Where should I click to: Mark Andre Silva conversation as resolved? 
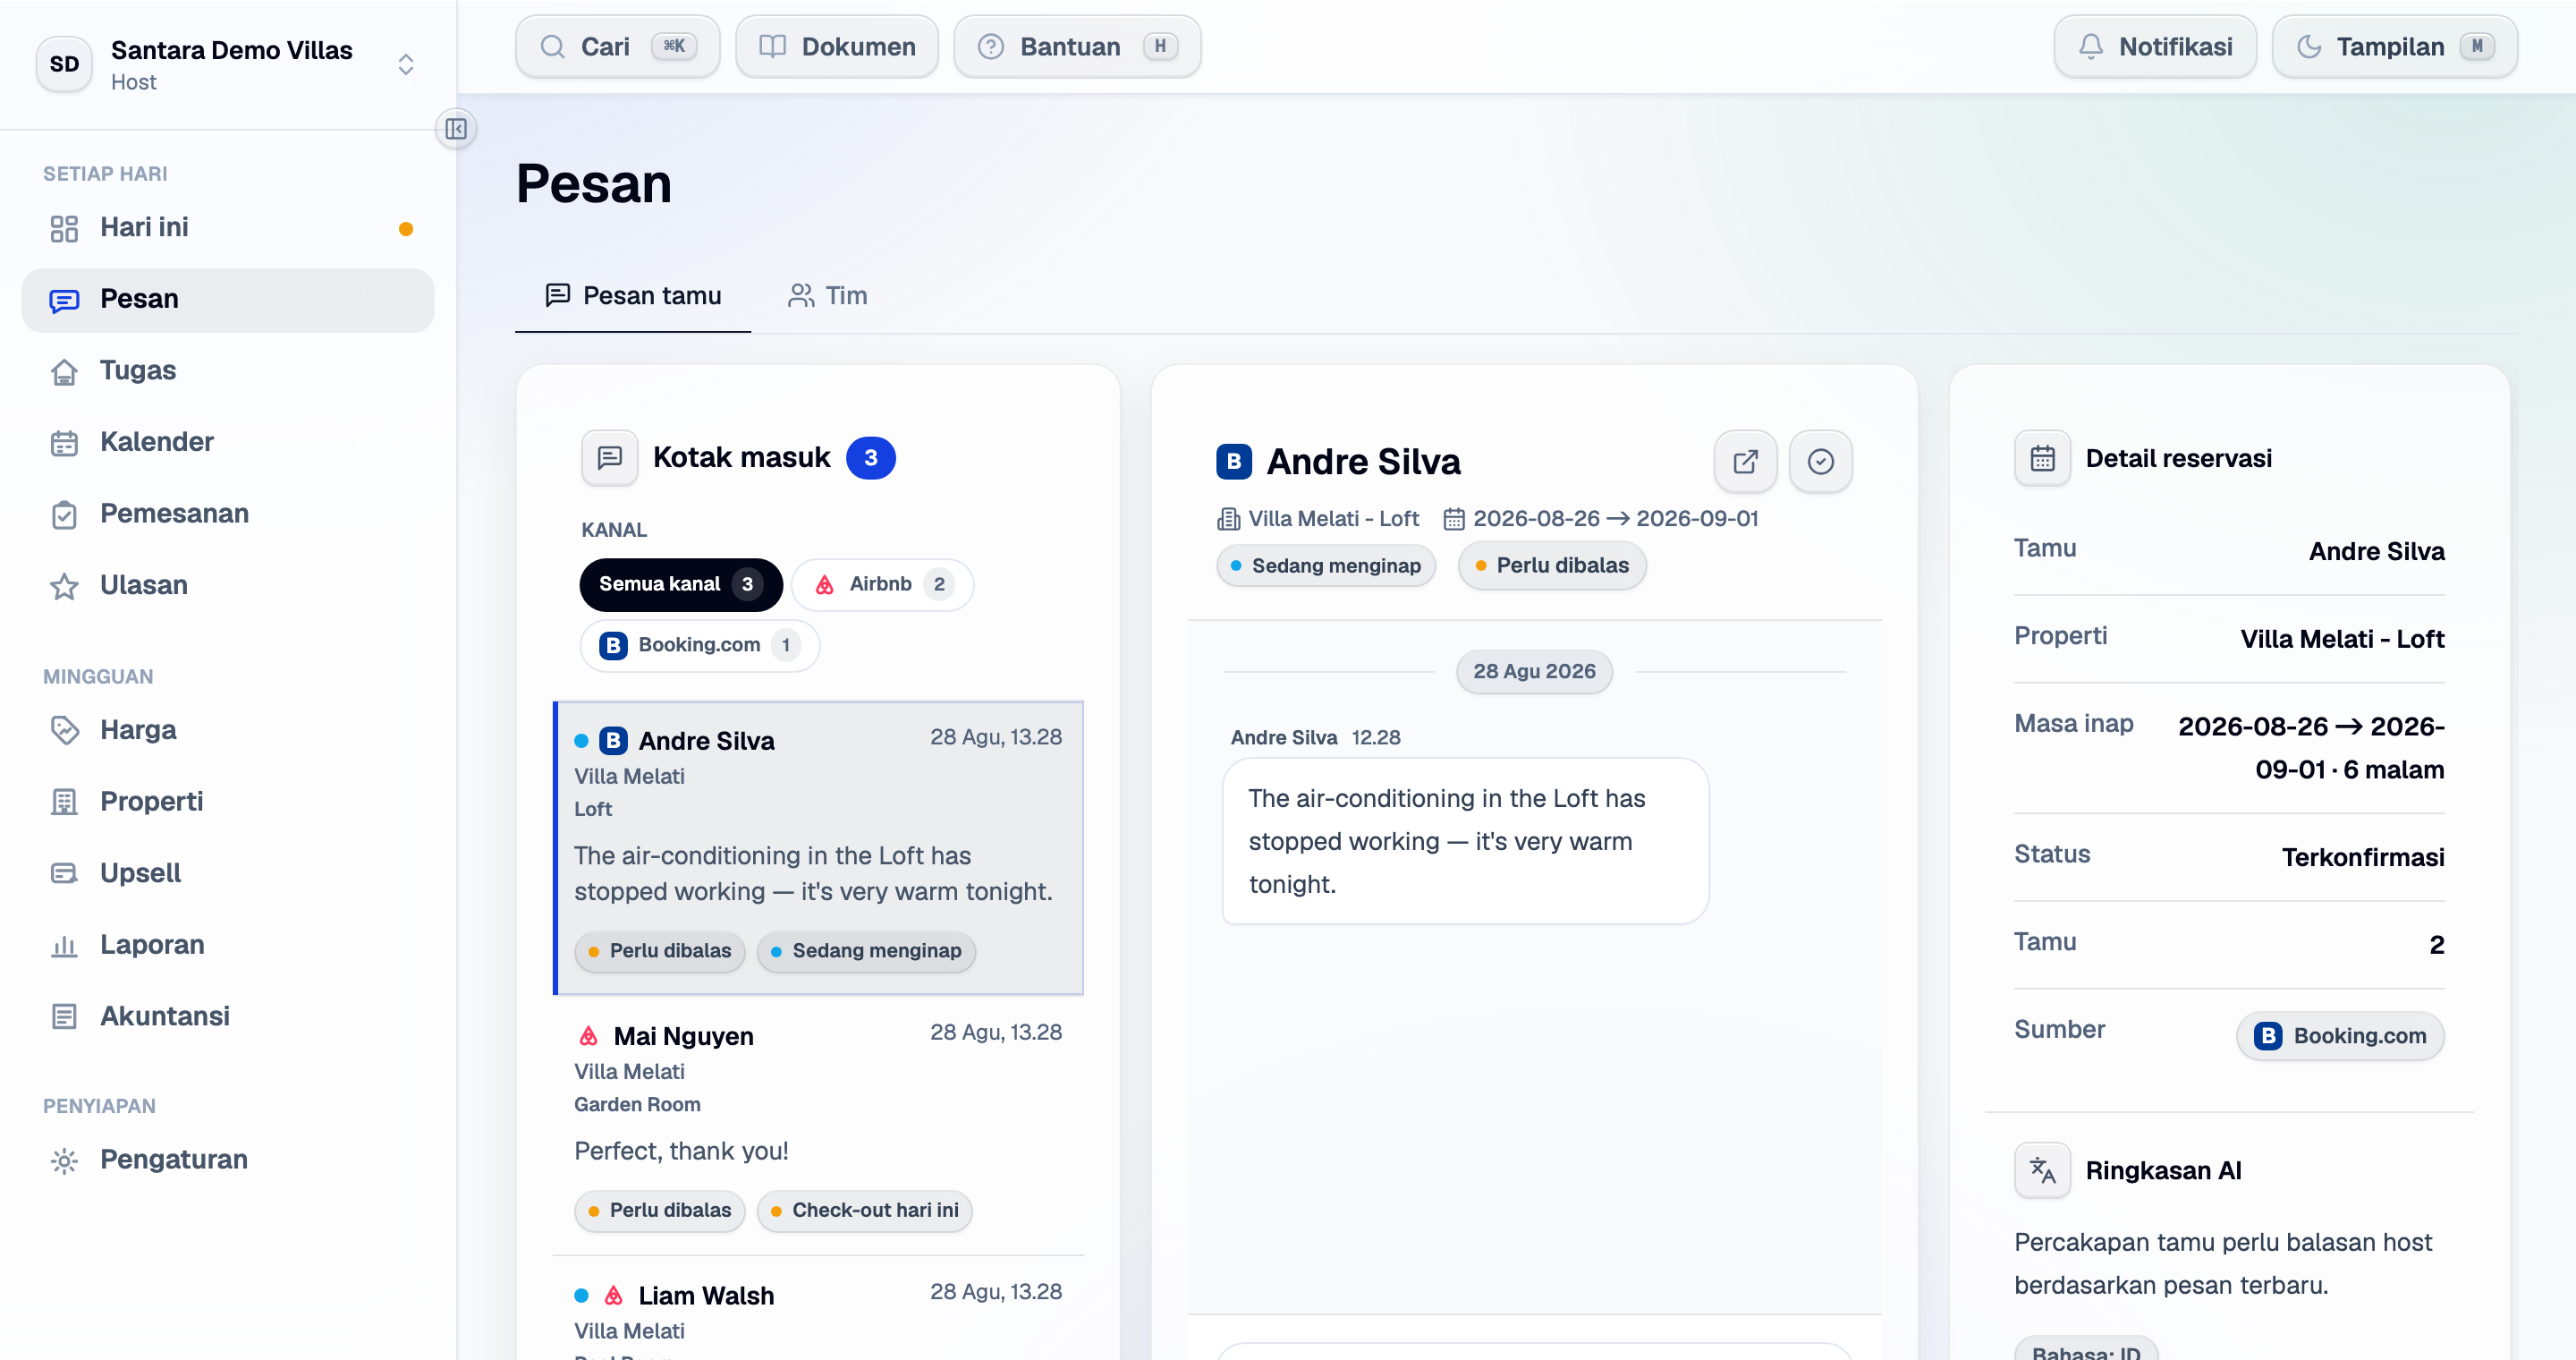click(x=1820, y=461)
